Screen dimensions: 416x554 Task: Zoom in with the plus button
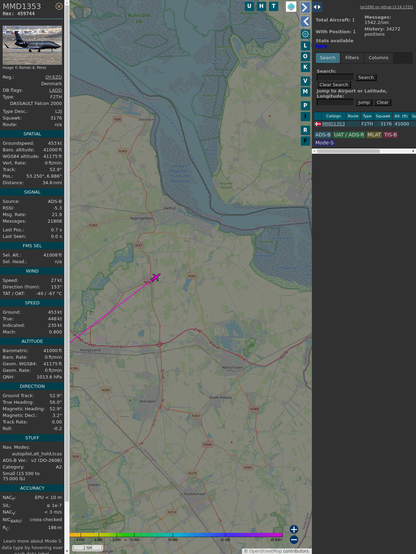(x=294, y=529)
